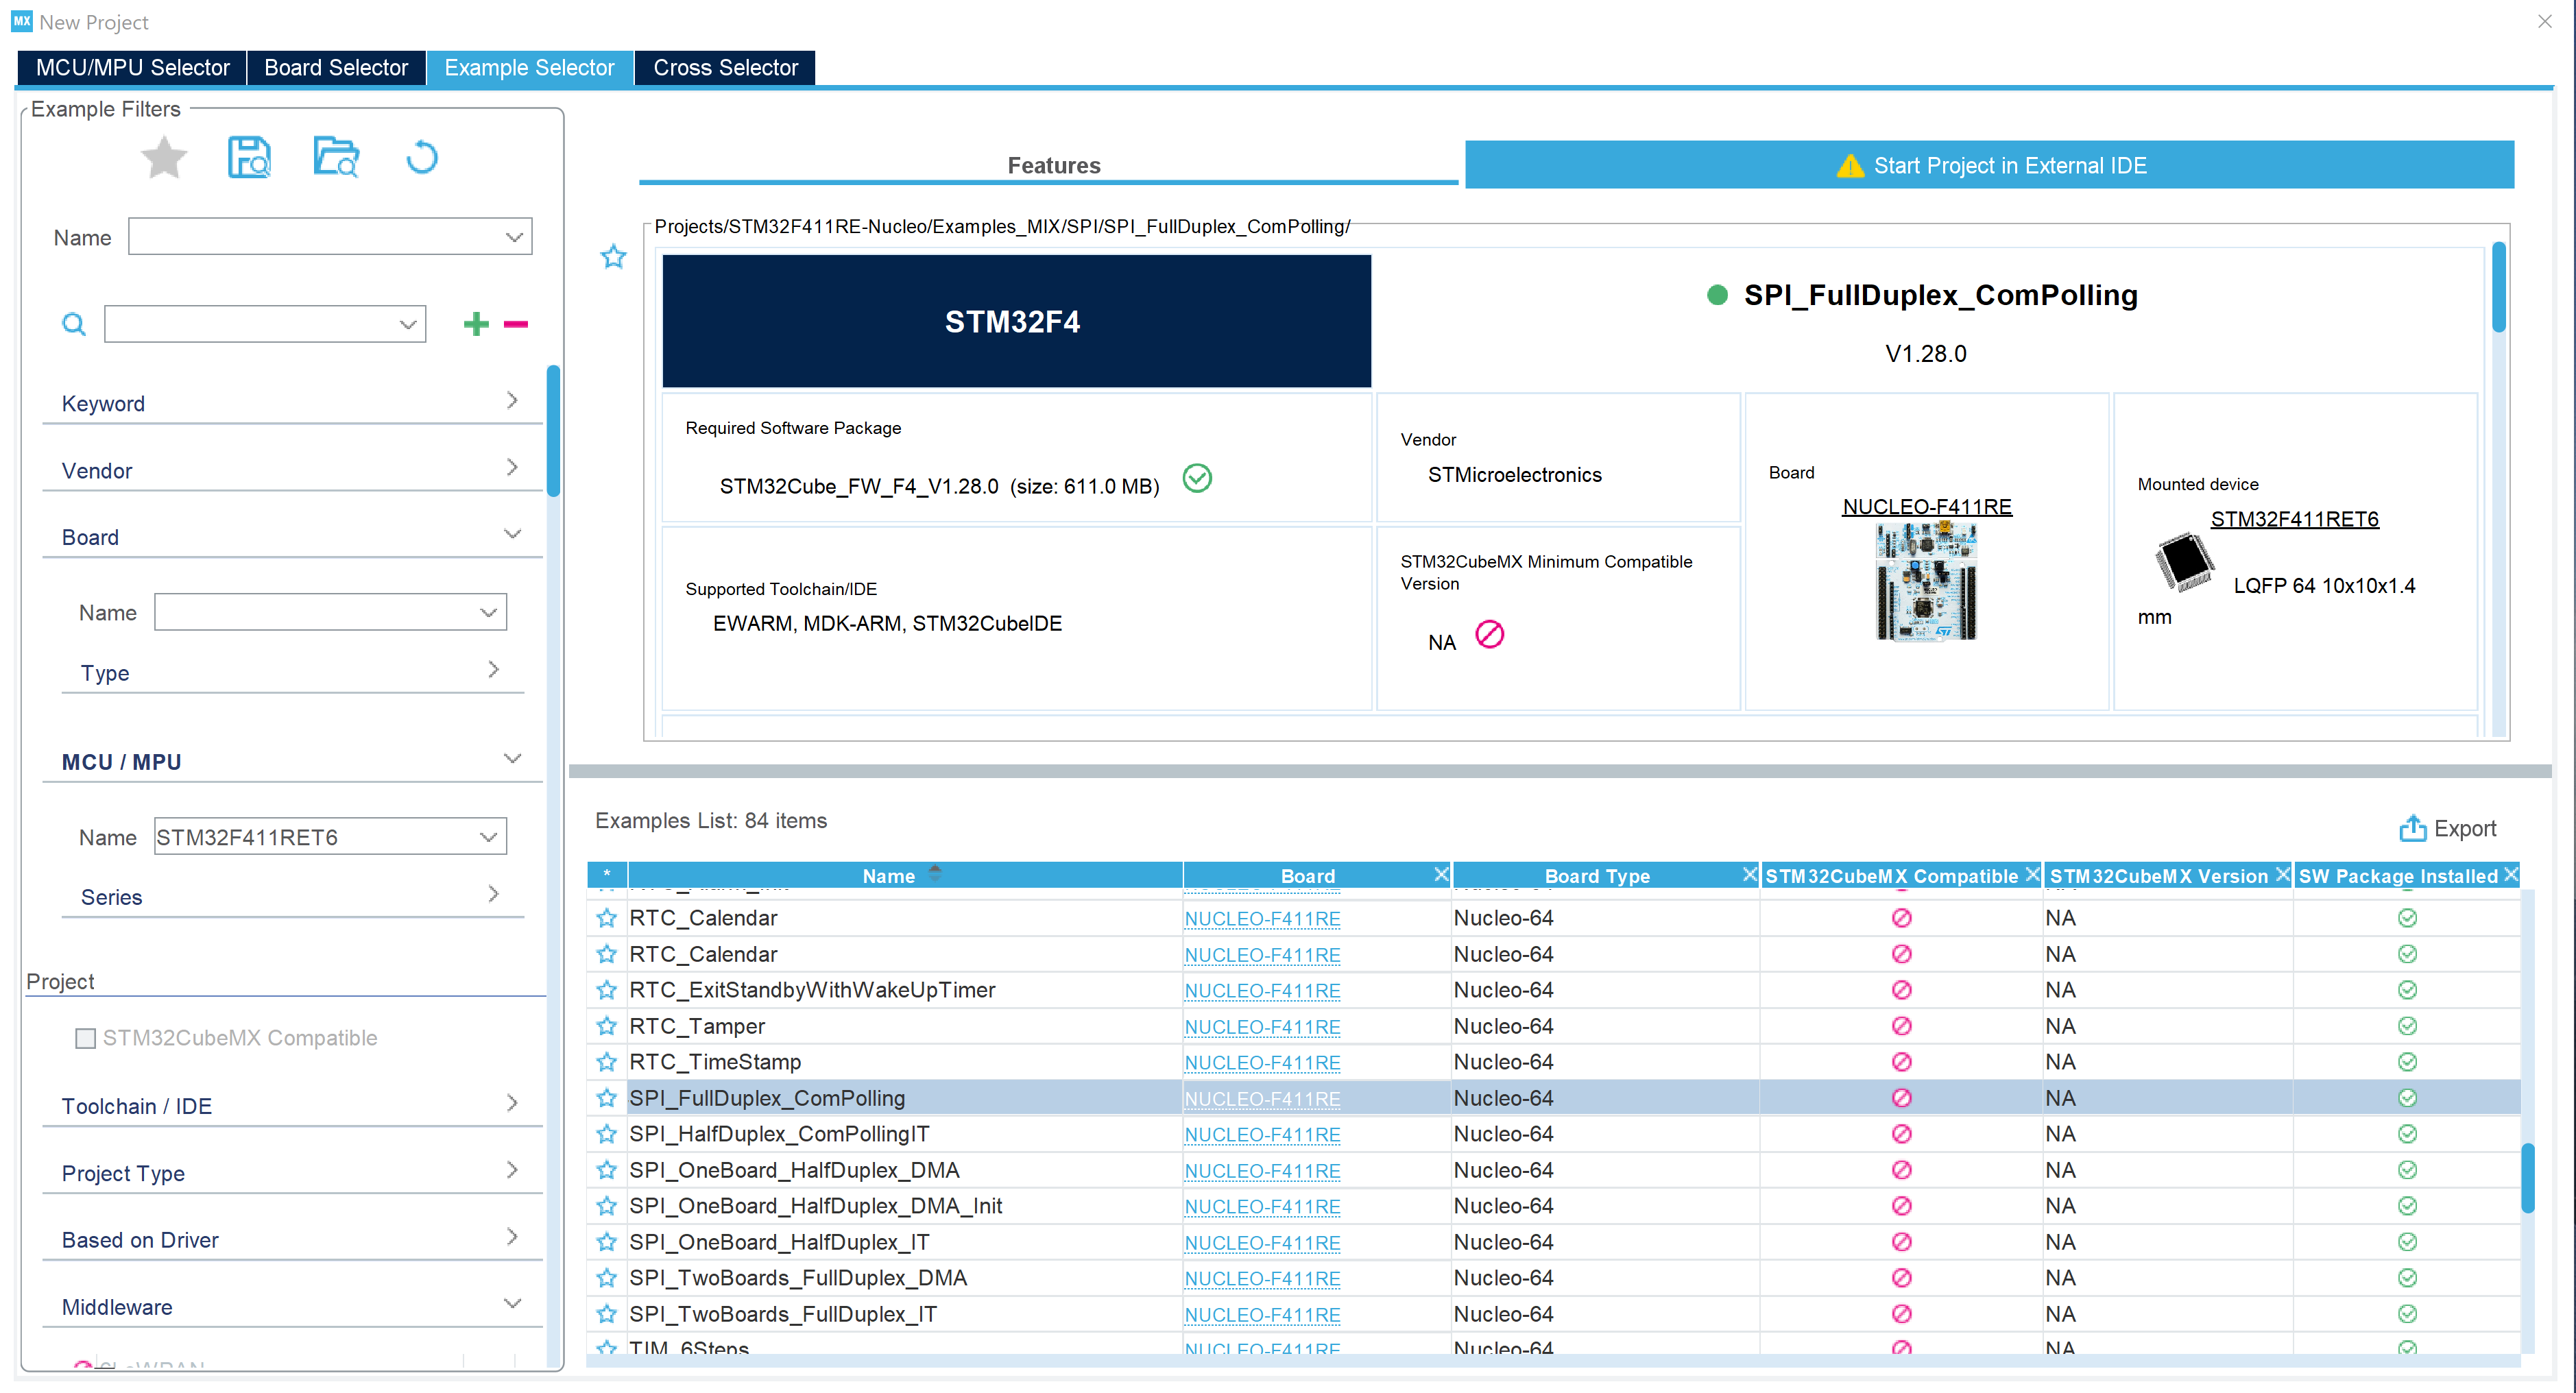Click the green plus add-filter icon
This screenshot has height=1393, width=2576.
pos(476,323)
